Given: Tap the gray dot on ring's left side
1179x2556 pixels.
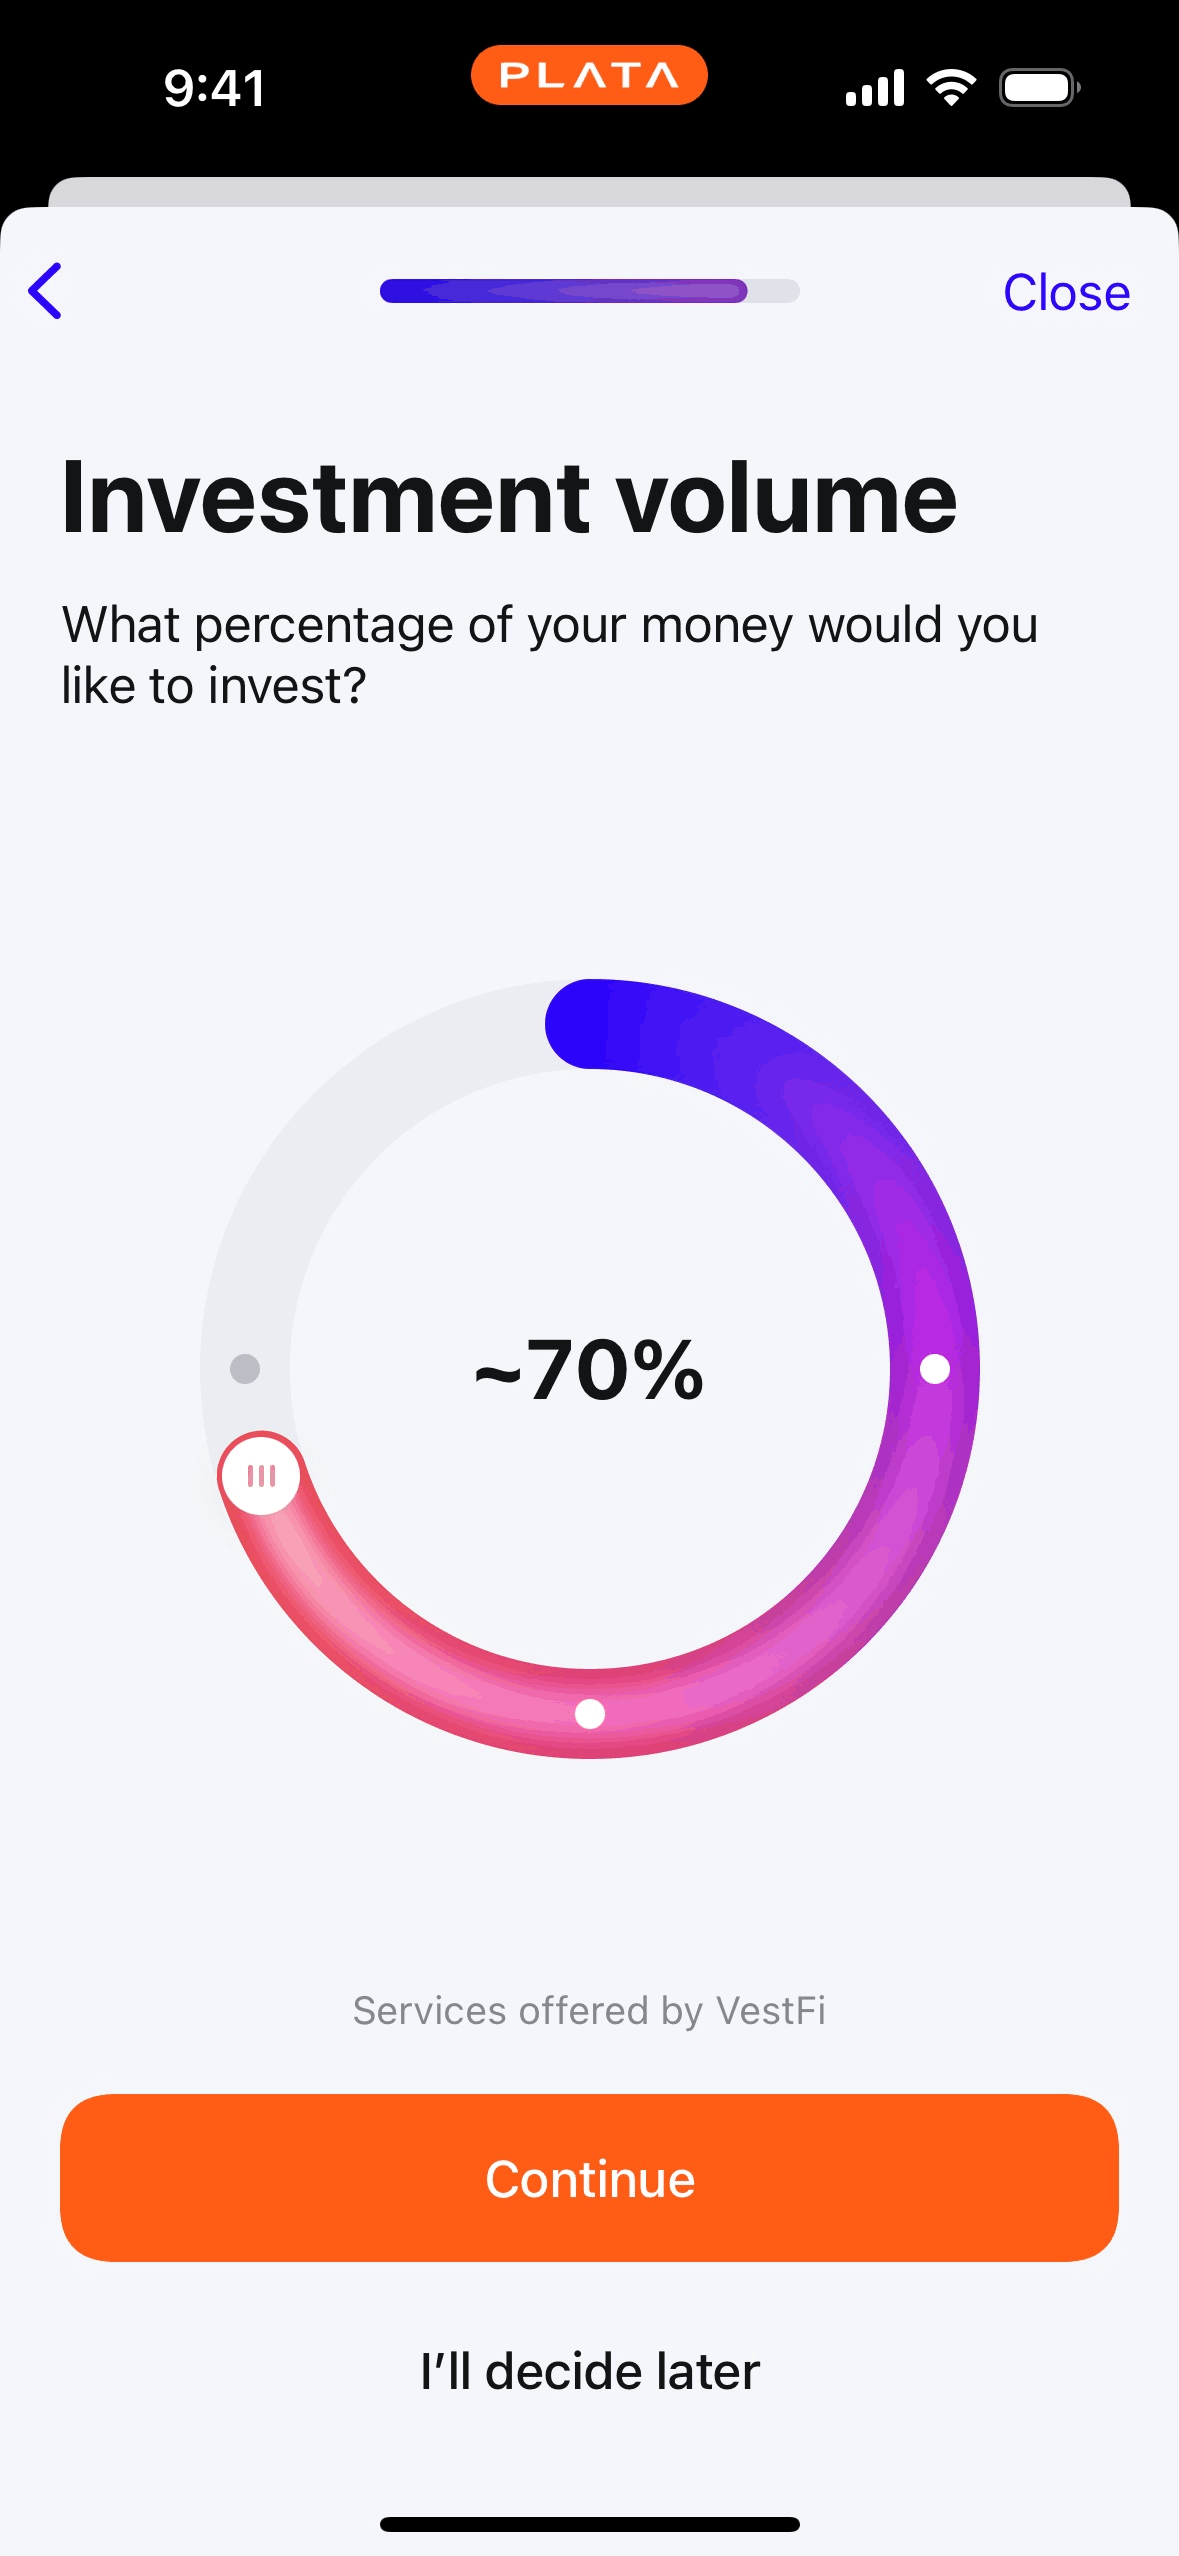Looking at the screenshot, I should click(245, 1368).
